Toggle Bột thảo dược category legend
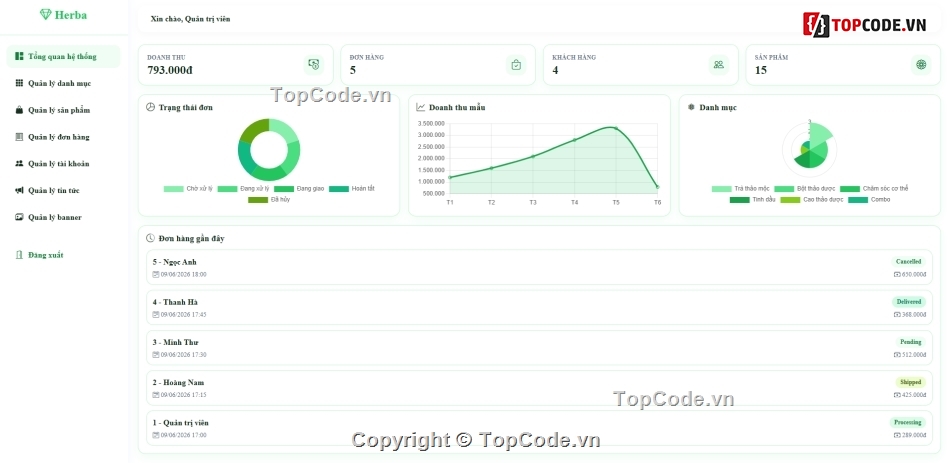This screenshot has height=463, width=950. [805, 188]
